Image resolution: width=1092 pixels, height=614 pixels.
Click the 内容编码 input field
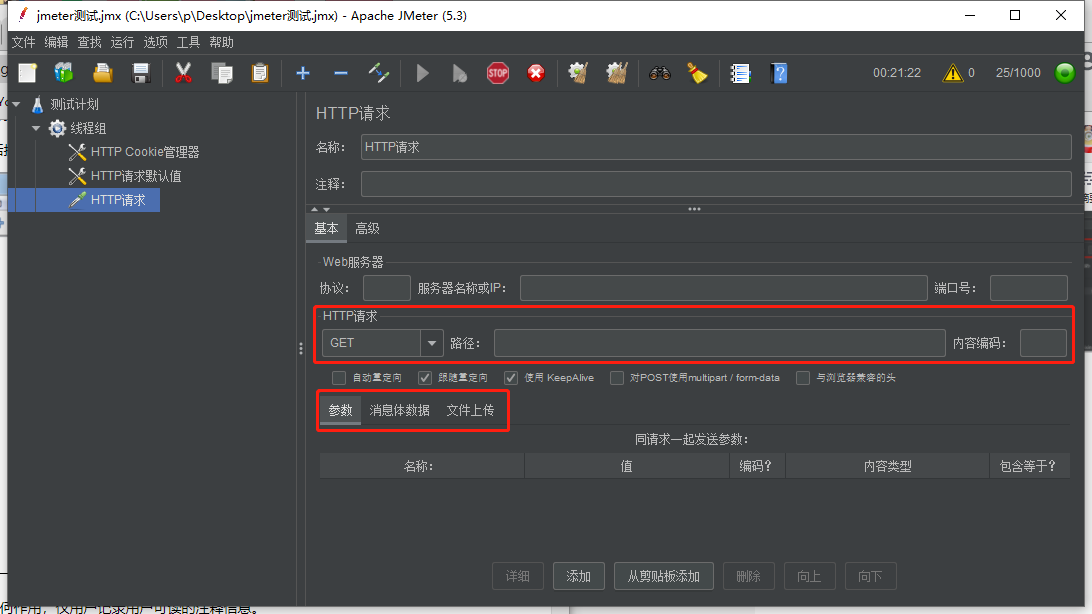pos(1043,343)
